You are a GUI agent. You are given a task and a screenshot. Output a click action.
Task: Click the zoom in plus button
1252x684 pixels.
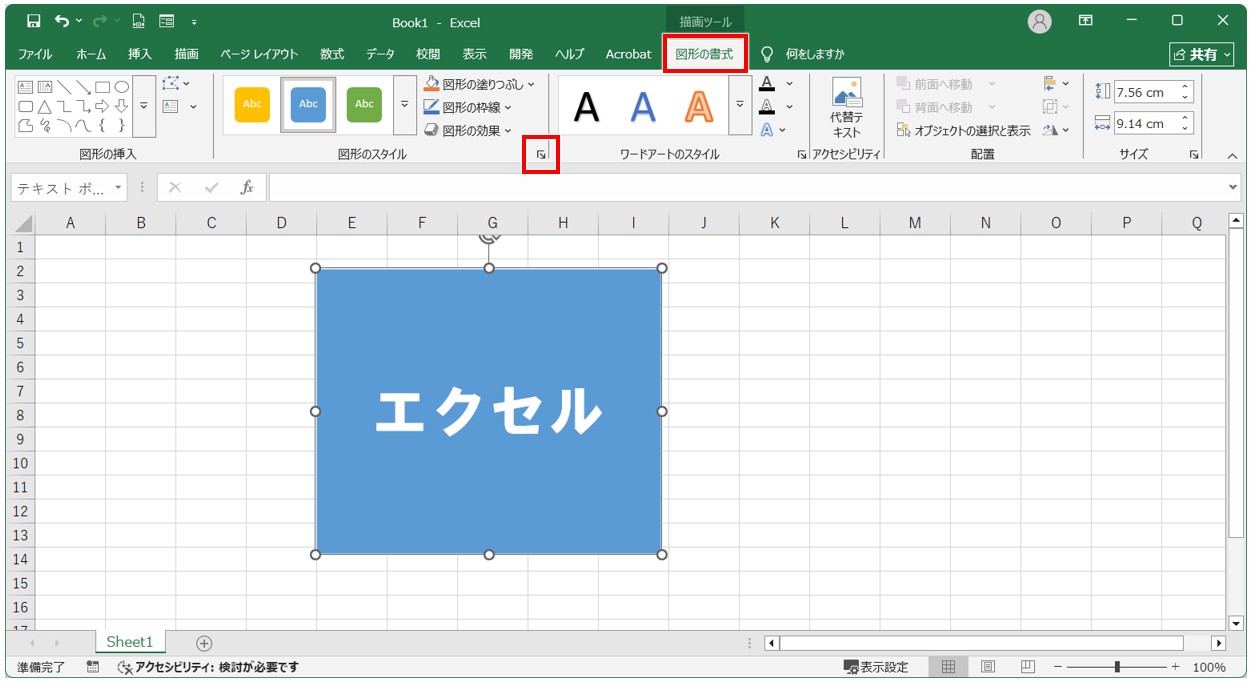[1175, 667]
